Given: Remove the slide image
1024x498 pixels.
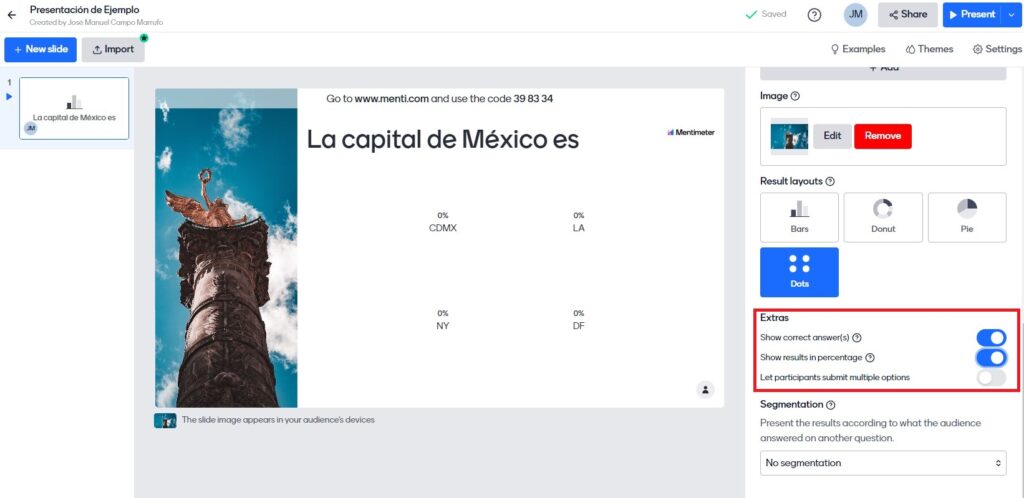Looking at the screenshot, I should (x=882, y=136).
